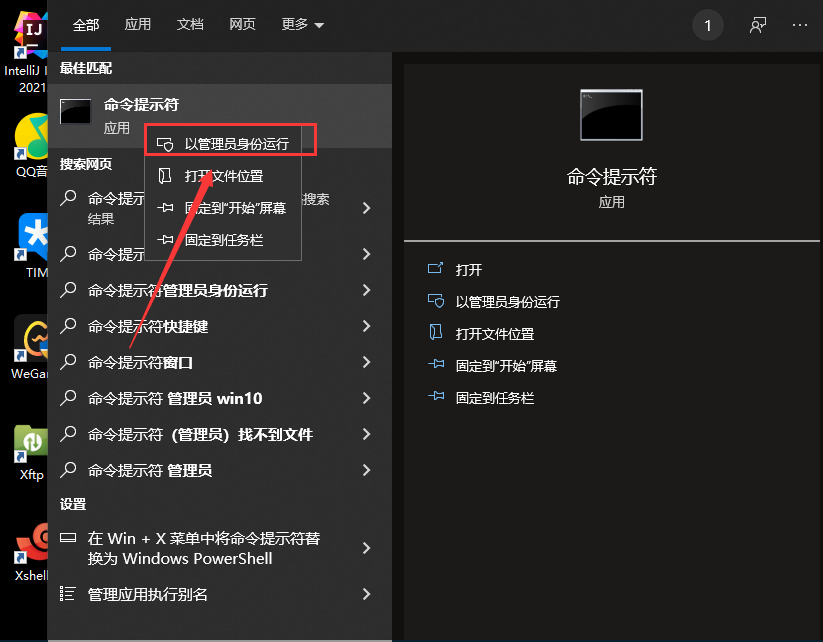Click the circular badge showing 1
823x642 pixels.
pos(708,25)
